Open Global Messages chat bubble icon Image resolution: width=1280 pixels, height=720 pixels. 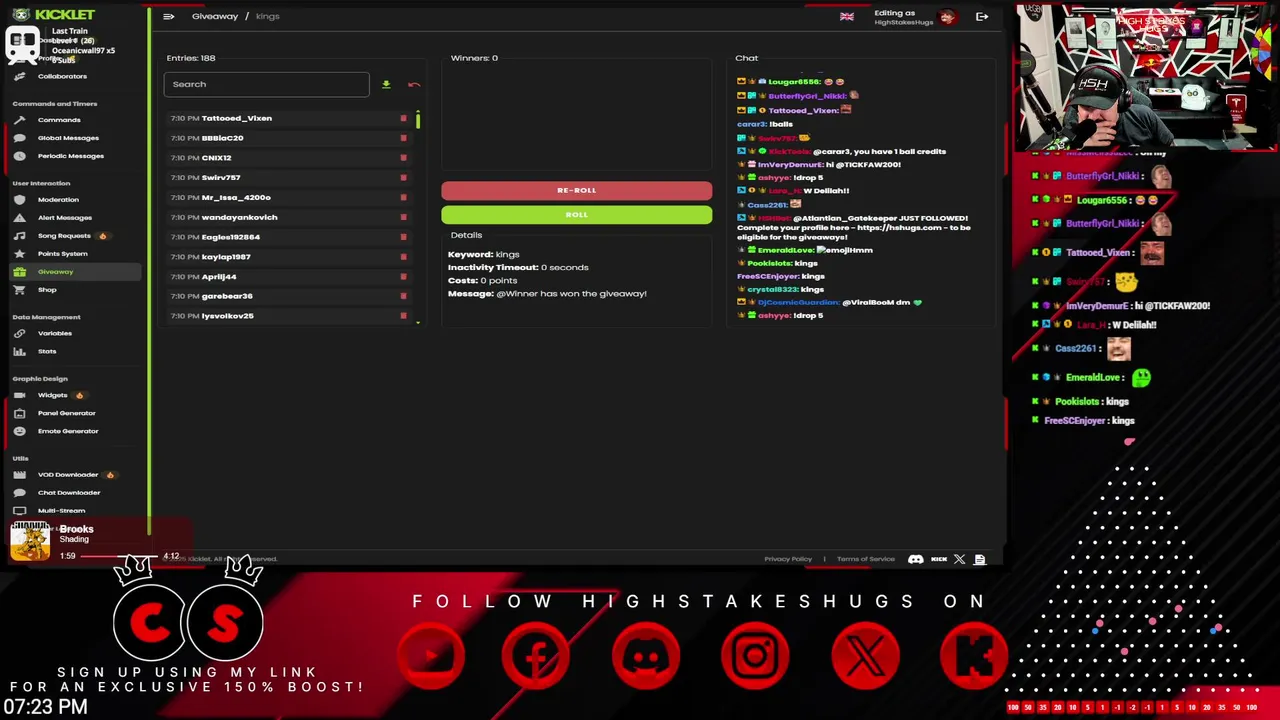20,138
